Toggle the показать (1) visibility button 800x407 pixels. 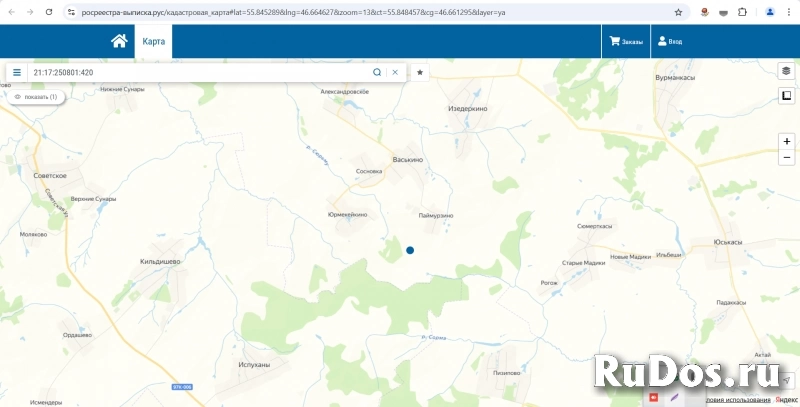(36, 97)
